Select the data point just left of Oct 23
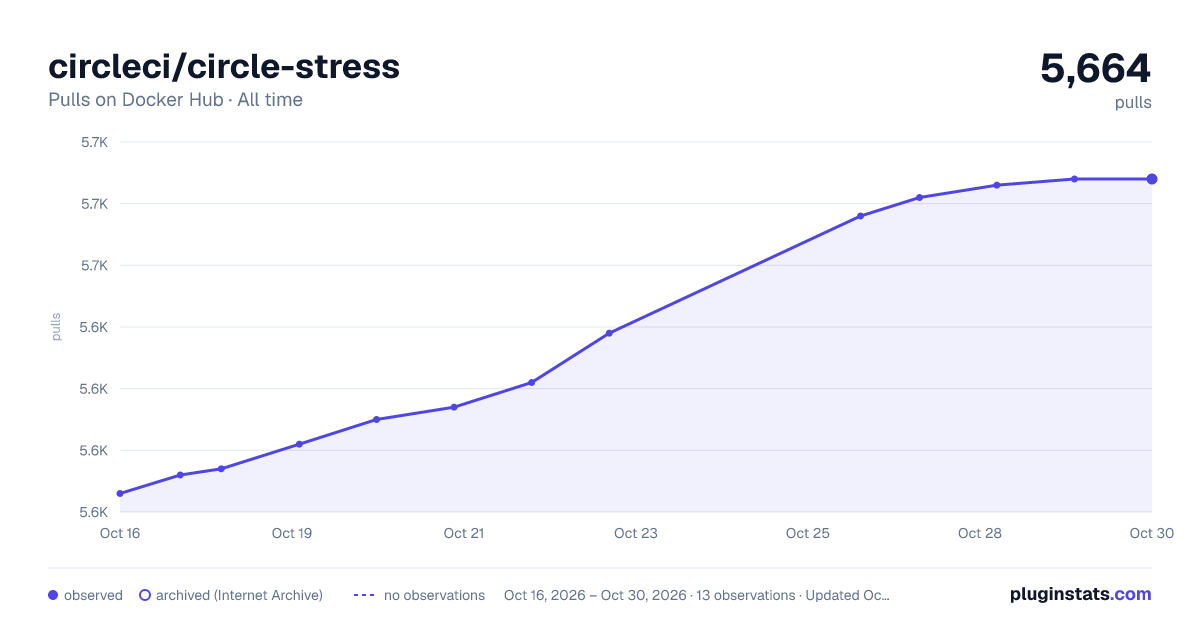This screenshot has width=1200, height=630. coord(609,333)
